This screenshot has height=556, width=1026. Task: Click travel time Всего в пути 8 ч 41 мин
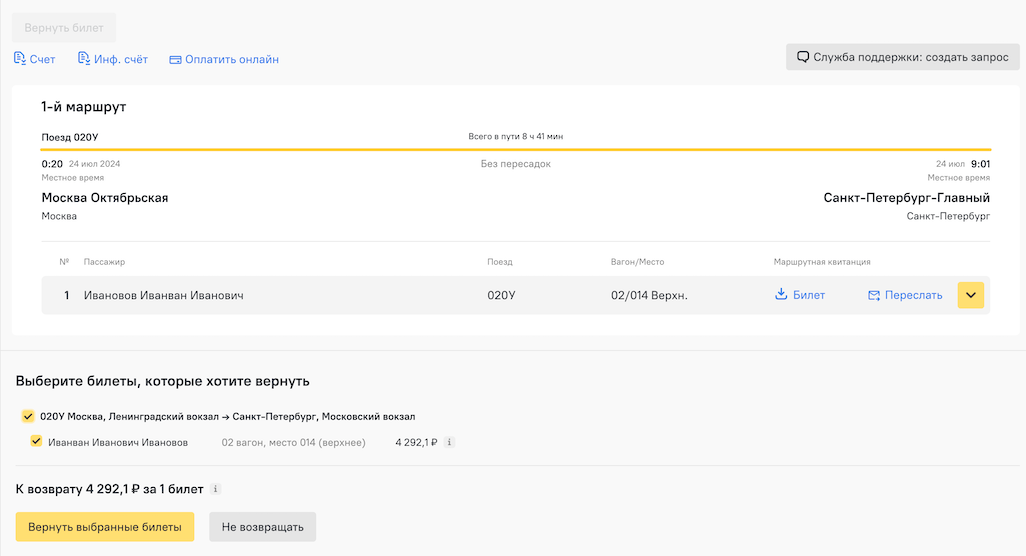click(516, 137)
